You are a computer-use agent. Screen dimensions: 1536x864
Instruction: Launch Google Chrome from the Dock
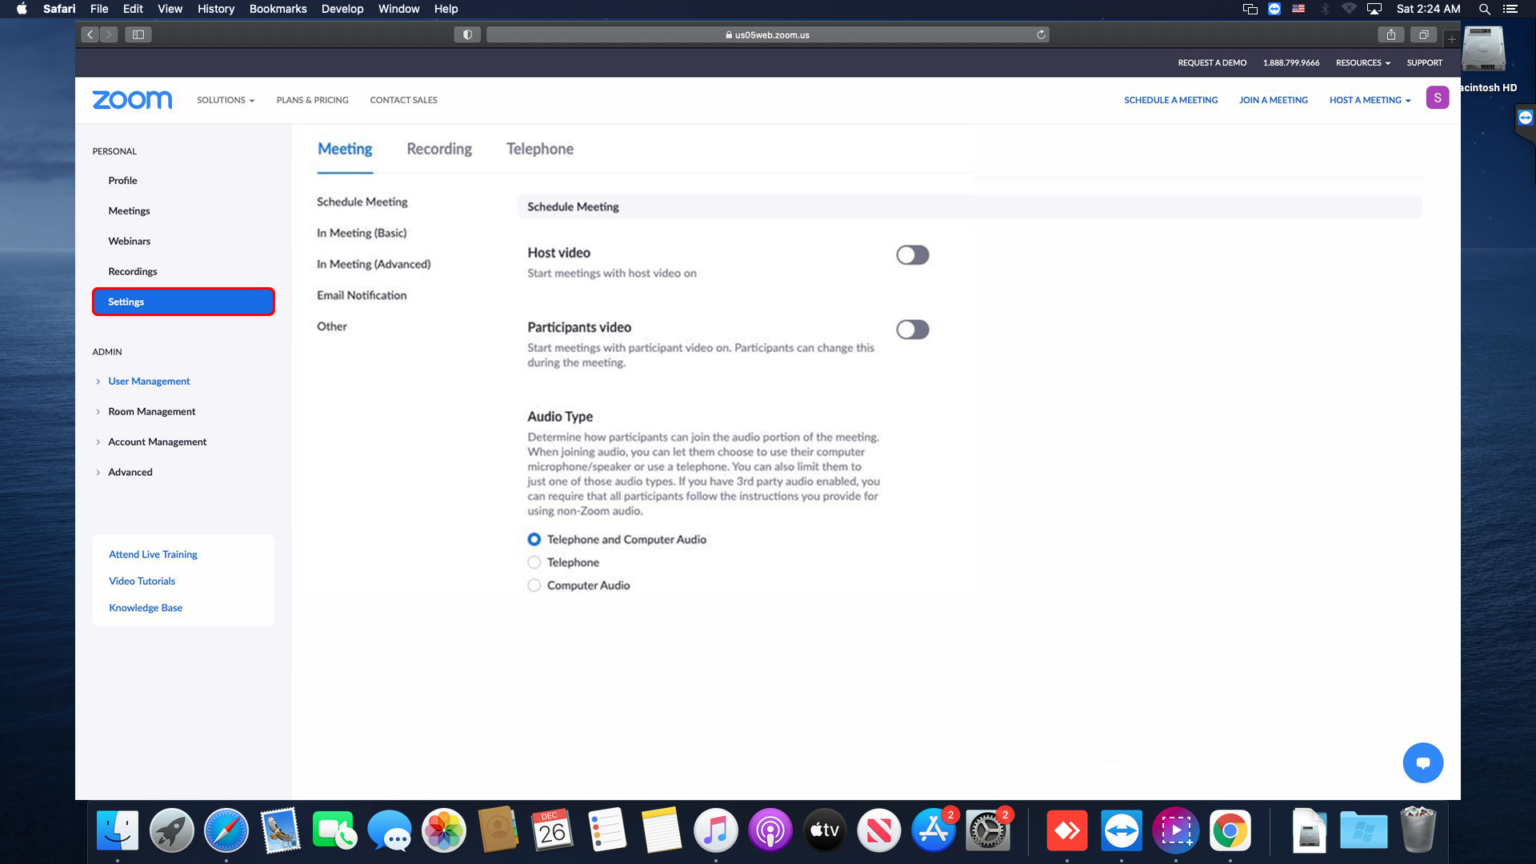(1229, 830)
